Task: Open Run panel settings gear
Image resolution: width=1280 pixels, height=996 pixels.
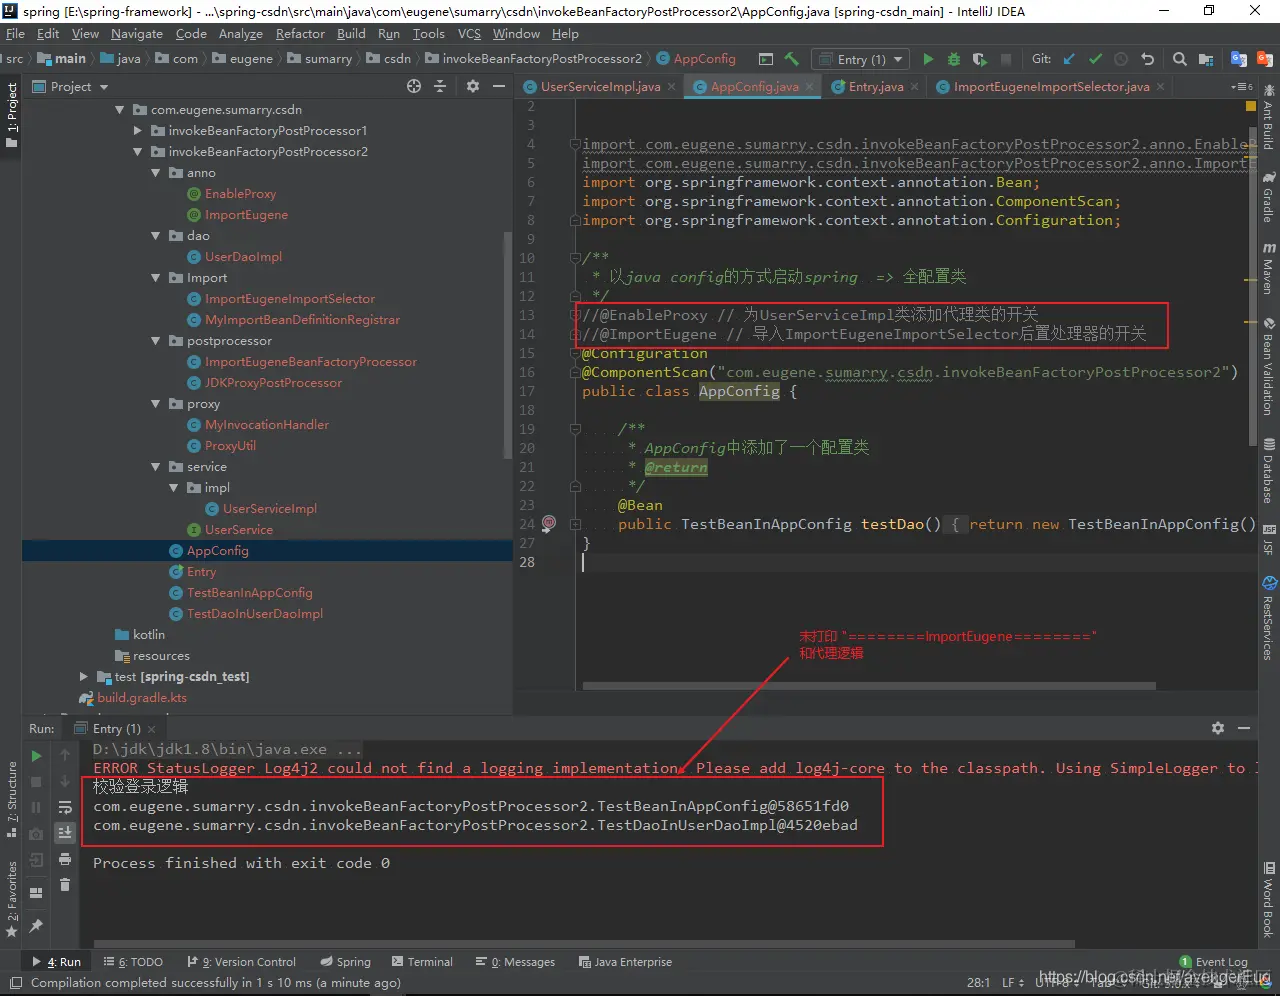Action: point(1218,728)
